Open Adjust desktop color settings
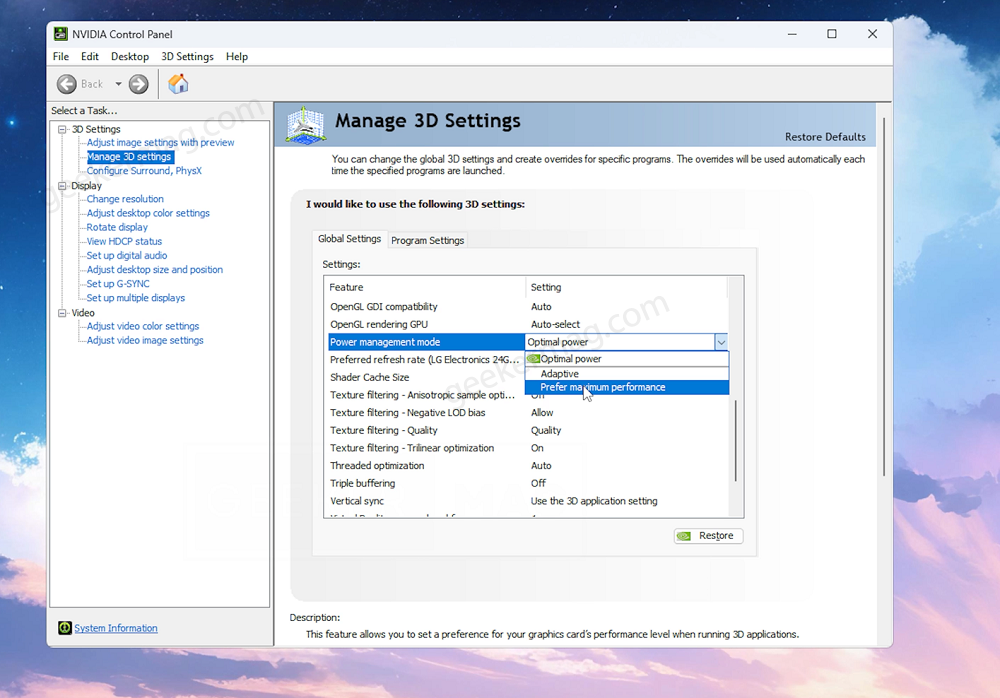This screenshot has height=698, width=1000. tap(148, 213)
